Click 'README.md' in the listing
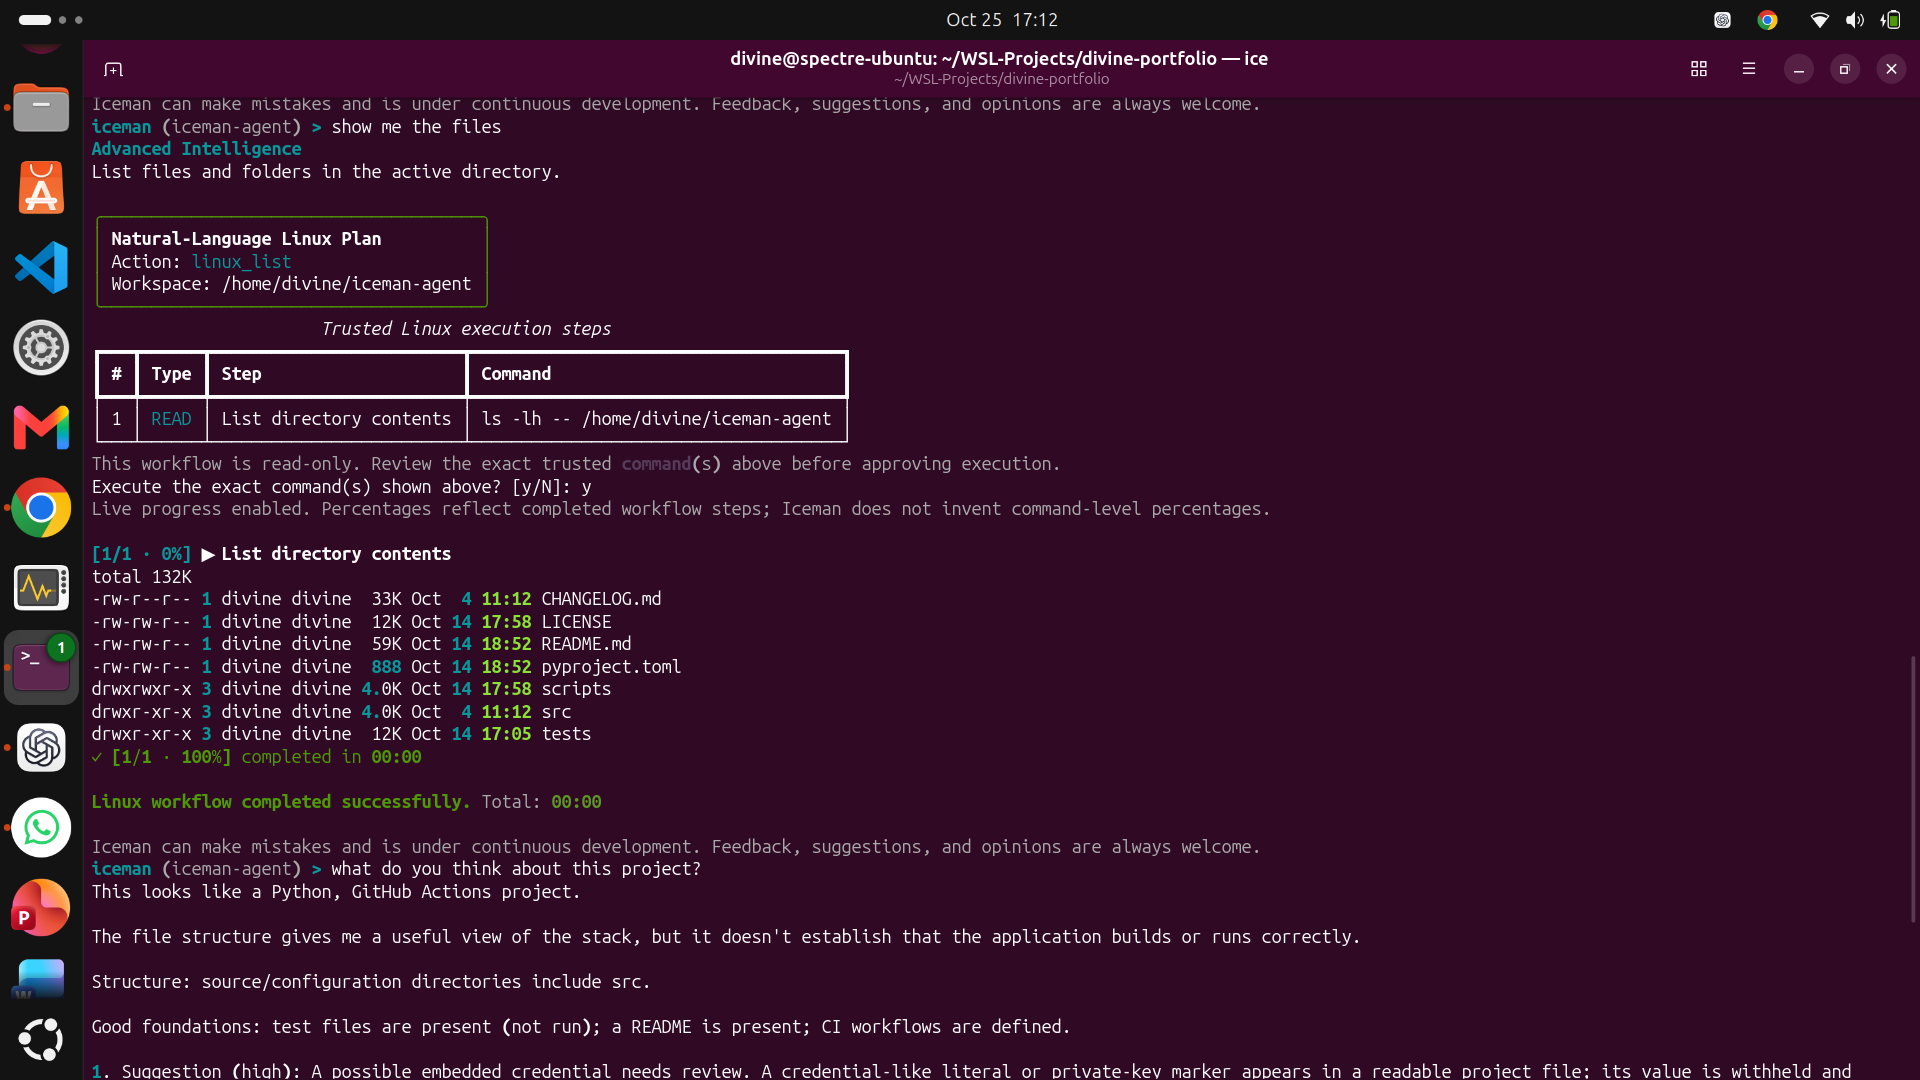Screen dimensions: 1920x1080 point(586,644)
